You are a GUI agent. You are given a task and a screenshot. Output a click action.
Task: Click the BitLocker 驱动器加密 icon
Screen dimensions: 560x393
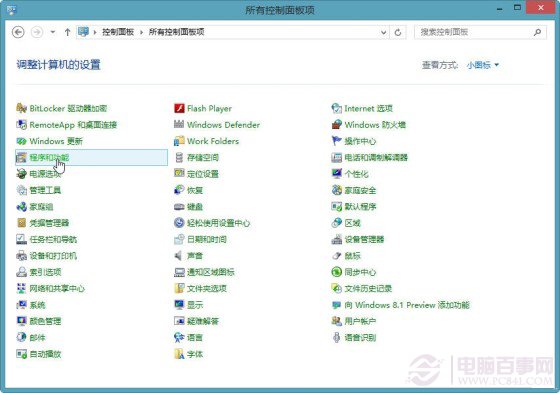pos(21,108)
